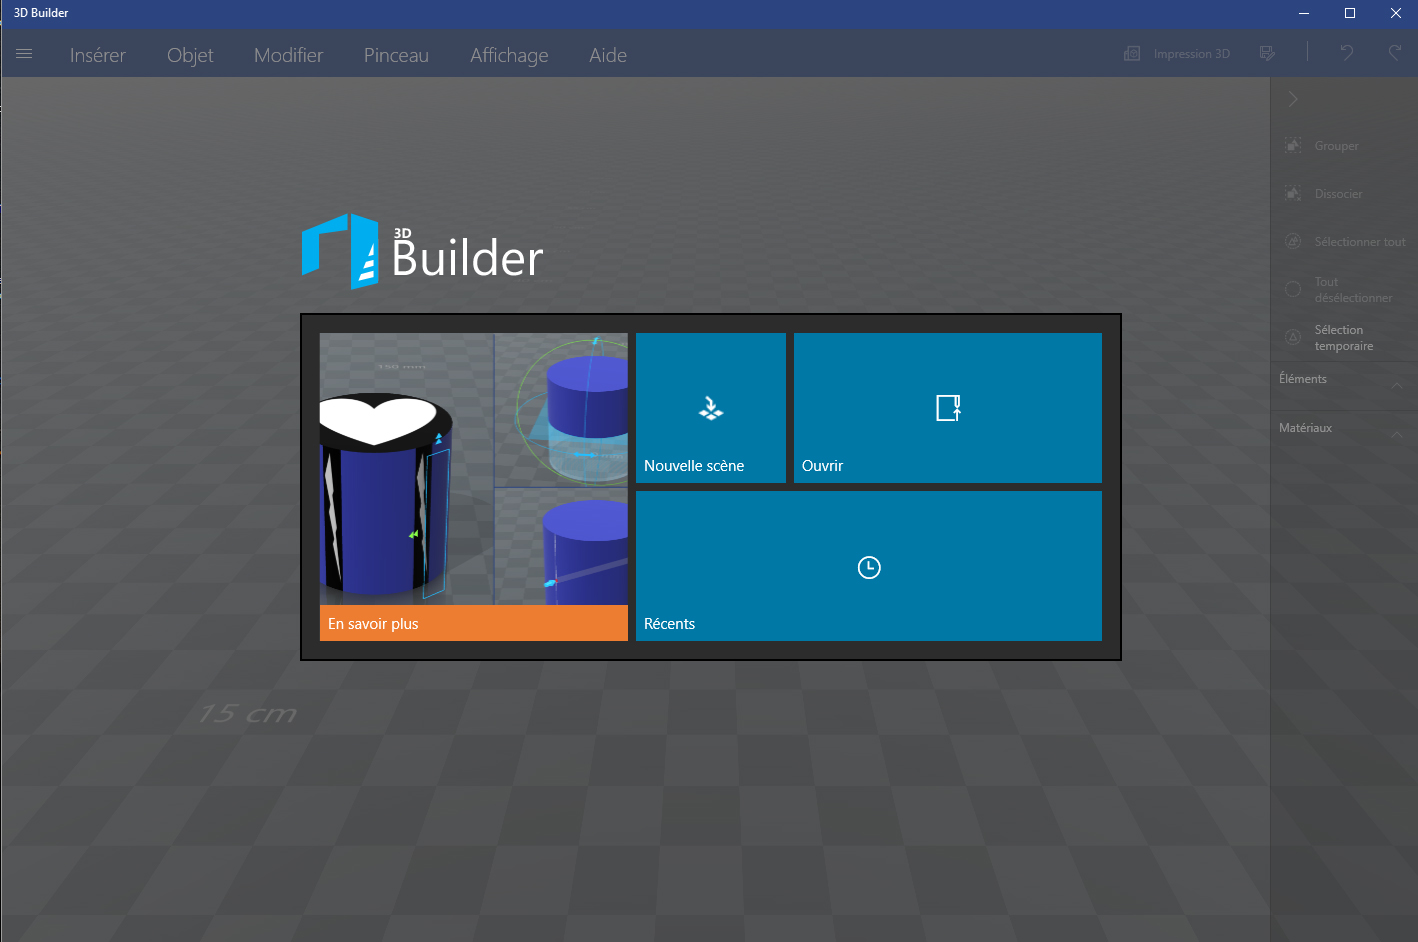Screen dimensions: 1418x942
Task: Open the hamburger menu in the toolbar
Action: (24, 54)
